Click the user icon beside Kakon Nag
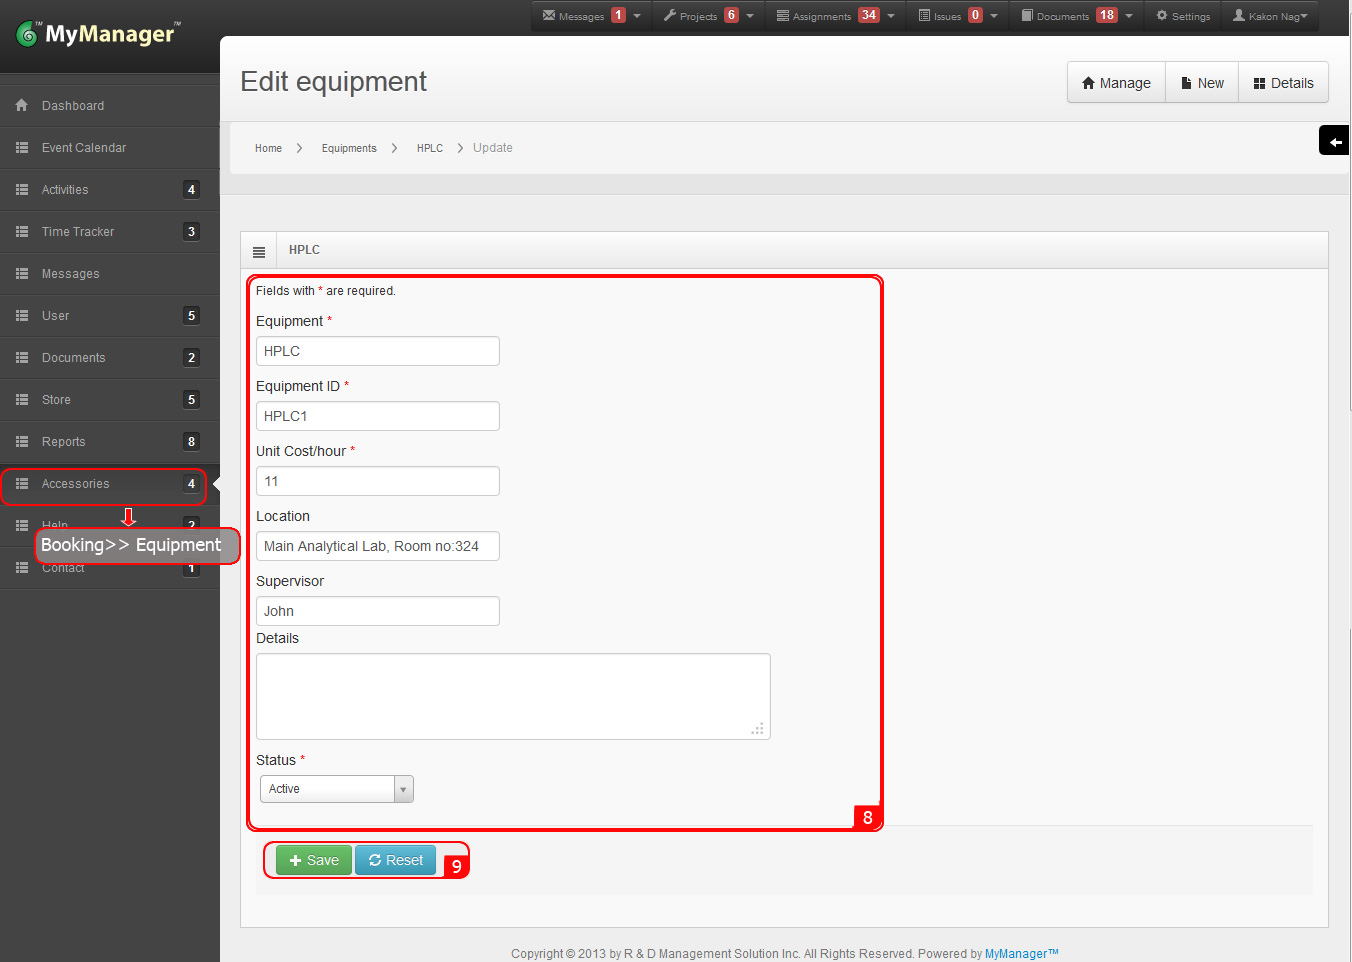The image size is (1352, 962). pos(1240,15)
